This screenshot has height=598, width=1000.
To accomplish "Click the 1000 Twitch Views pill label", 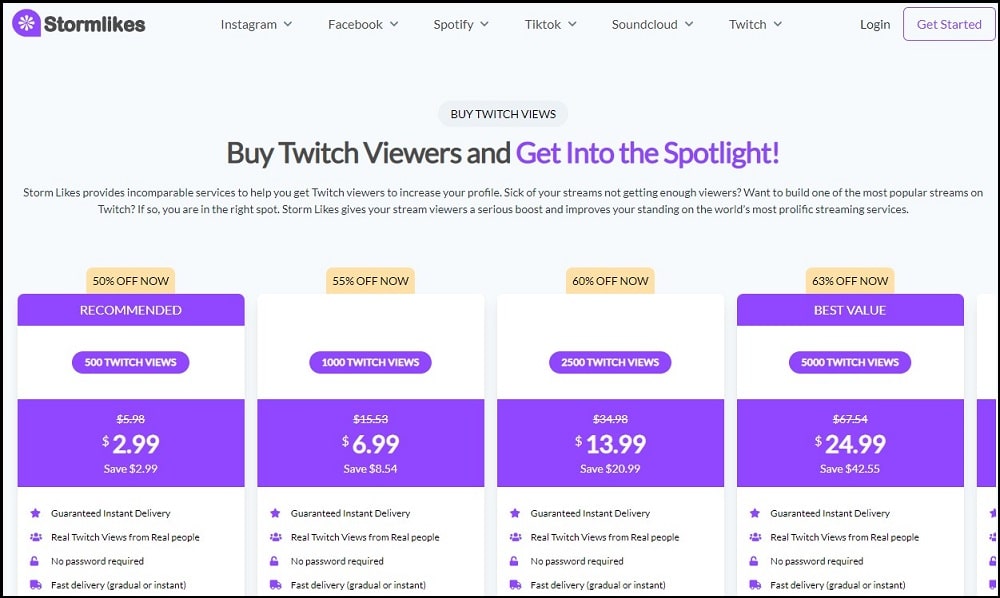I will click(370, 362).
